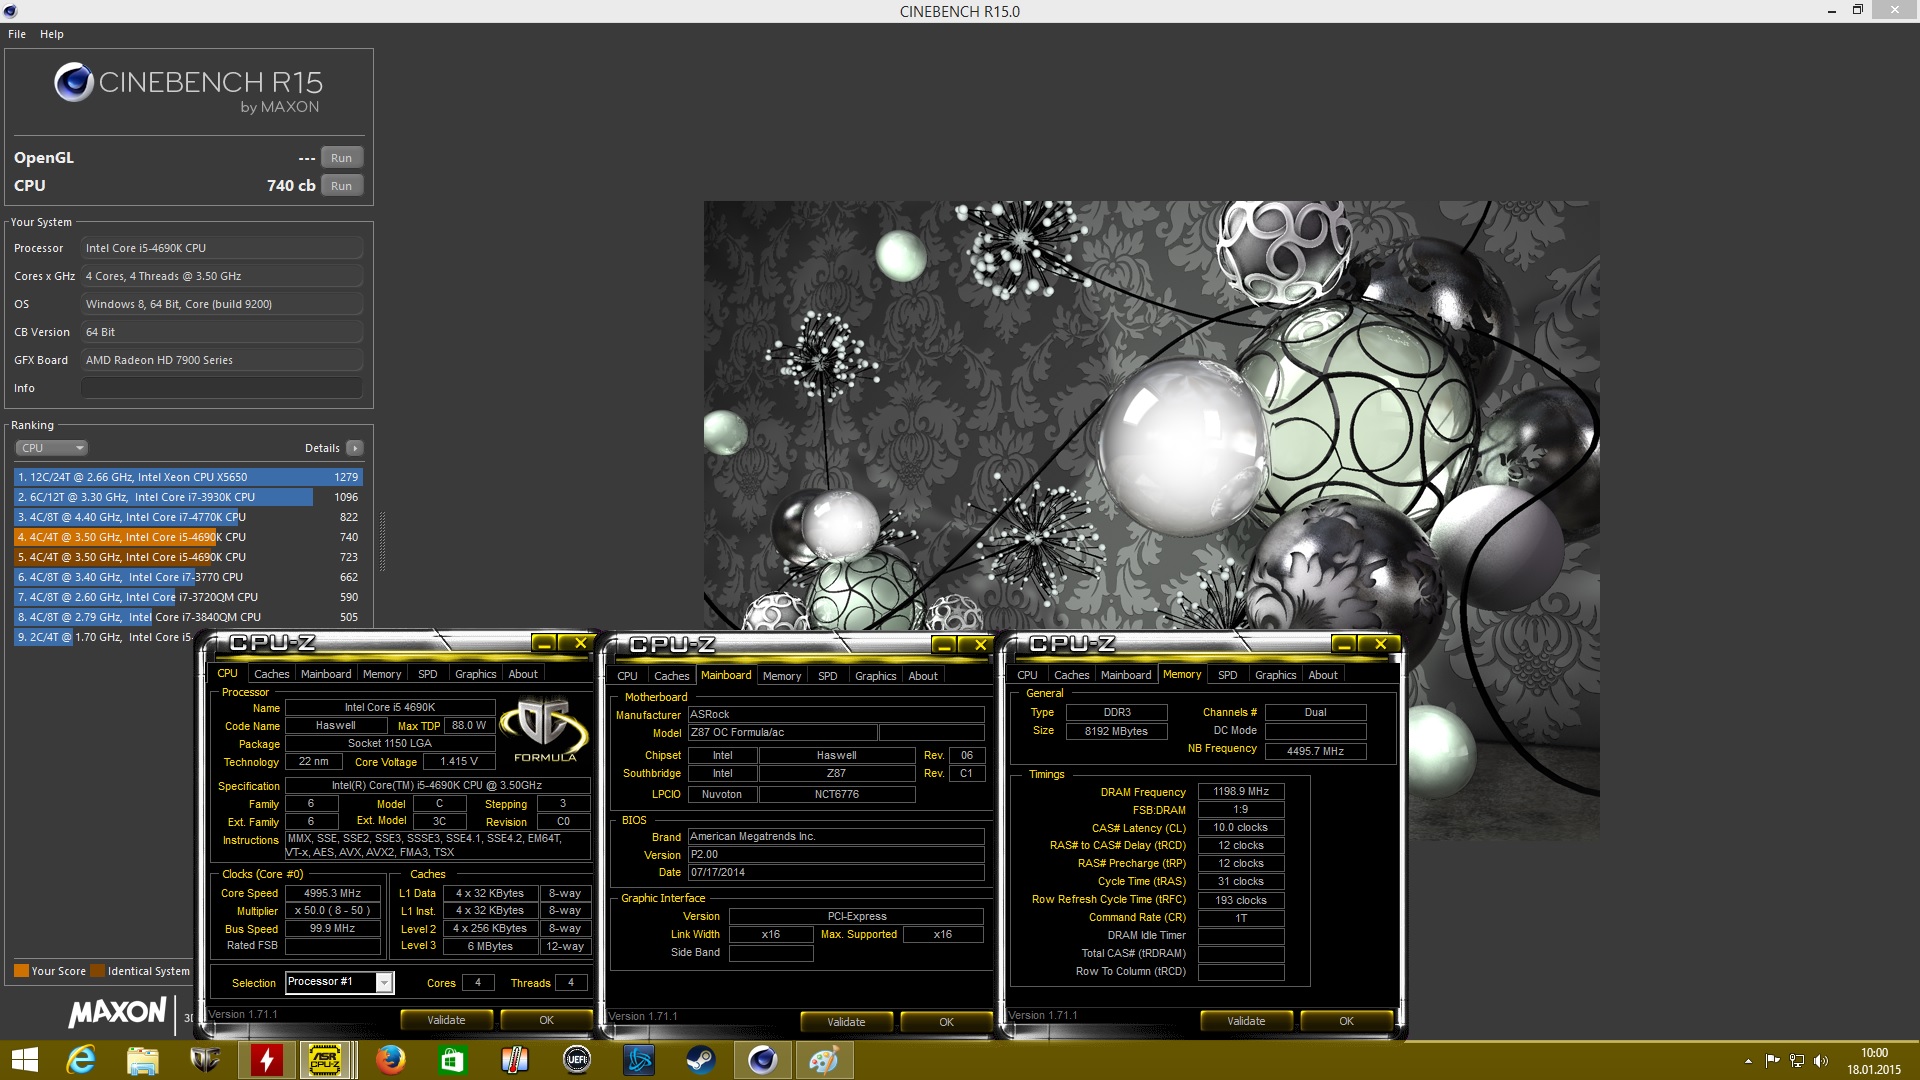Open Graphics tab in first CPU-Z window
Screen dimensions: 1920x1080
click(475, 674)
